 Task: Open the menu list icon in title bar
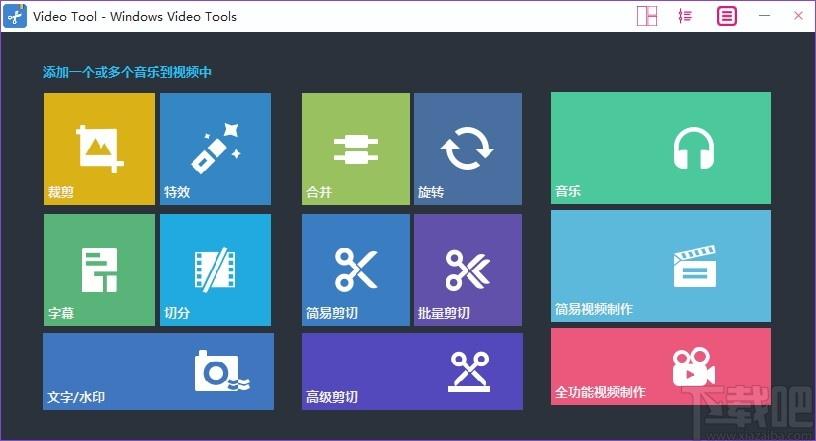pyautogui.click(x=726, y=16)
